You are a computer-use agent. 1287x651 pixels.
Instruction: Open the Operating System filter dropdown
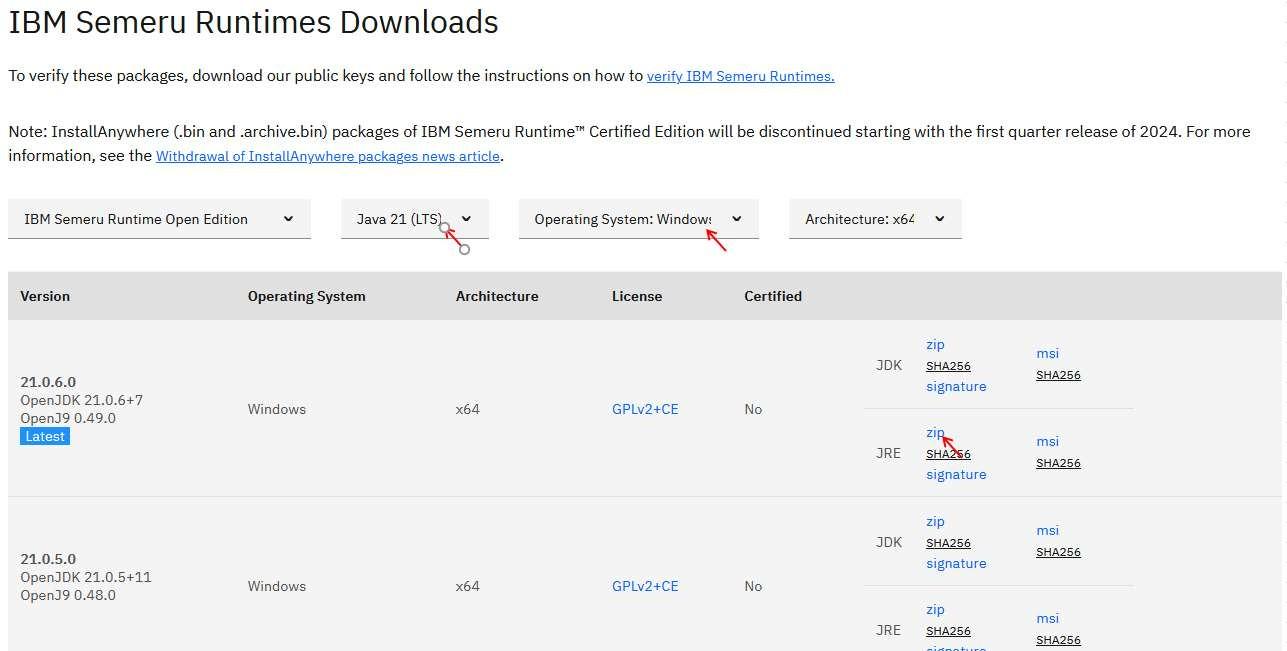(638, 219)
